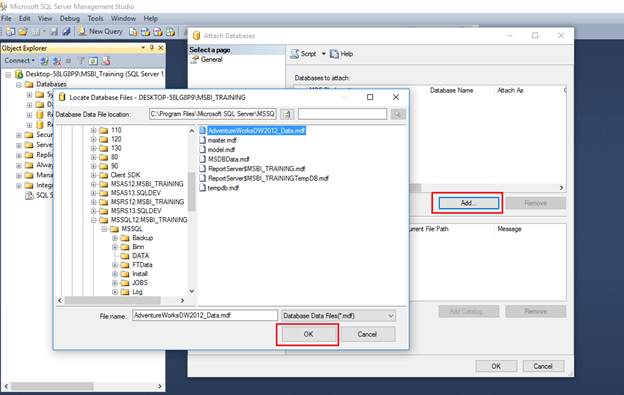The height and width of the screenshot is (395, 624).
Task: Click the OK button of Attach Databases window
Action: [496, 366]
